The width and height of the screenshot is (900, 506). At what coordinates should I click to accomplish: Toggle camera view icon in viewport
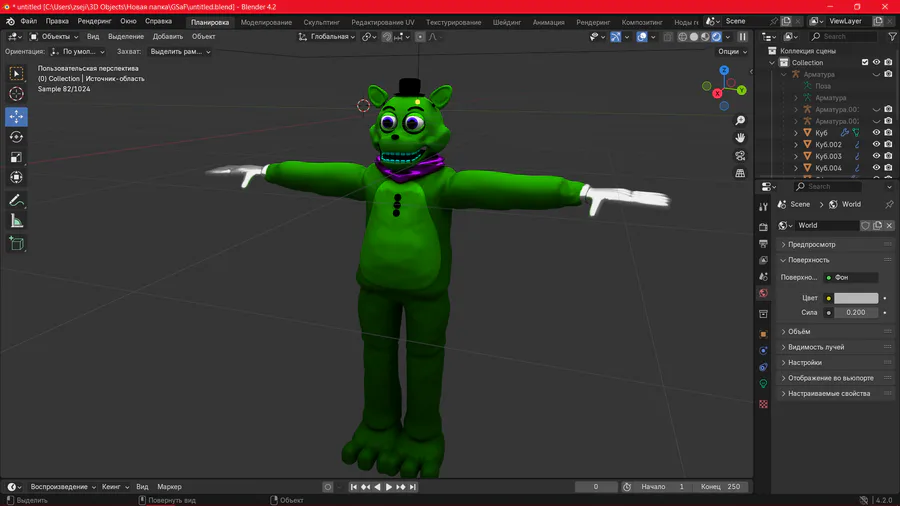[740, 155]
